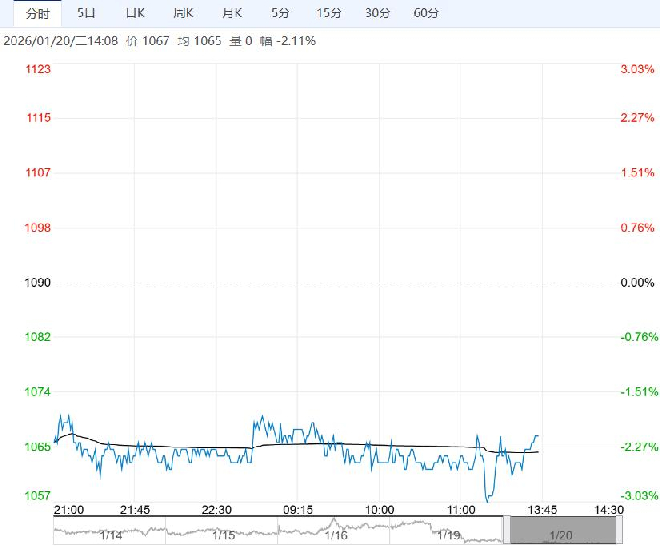Jump to 1/16 in overview timeline
The width and height of the screenshot is (660, 546).
click(x=335, y=535)
